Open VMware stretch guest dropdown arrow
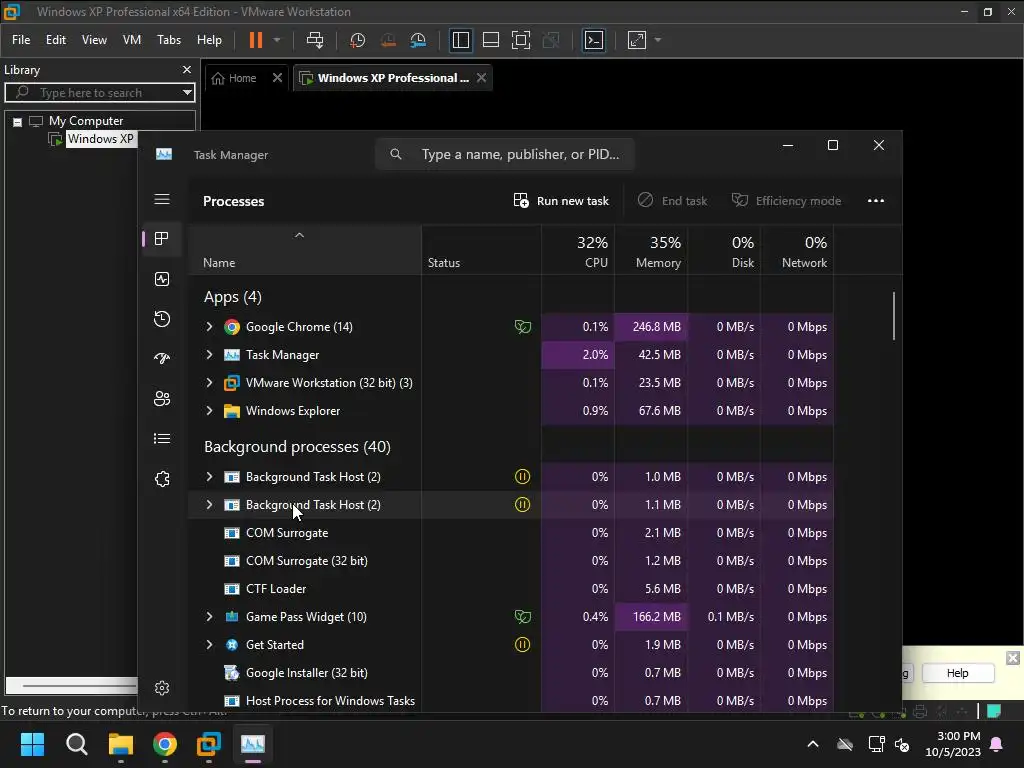This screenshot has width=1024, height=768. 658,40
